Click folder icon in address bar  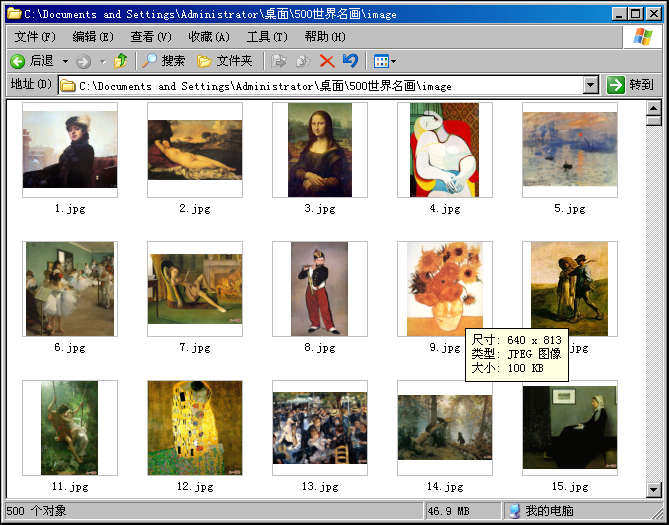pos(67,86)
